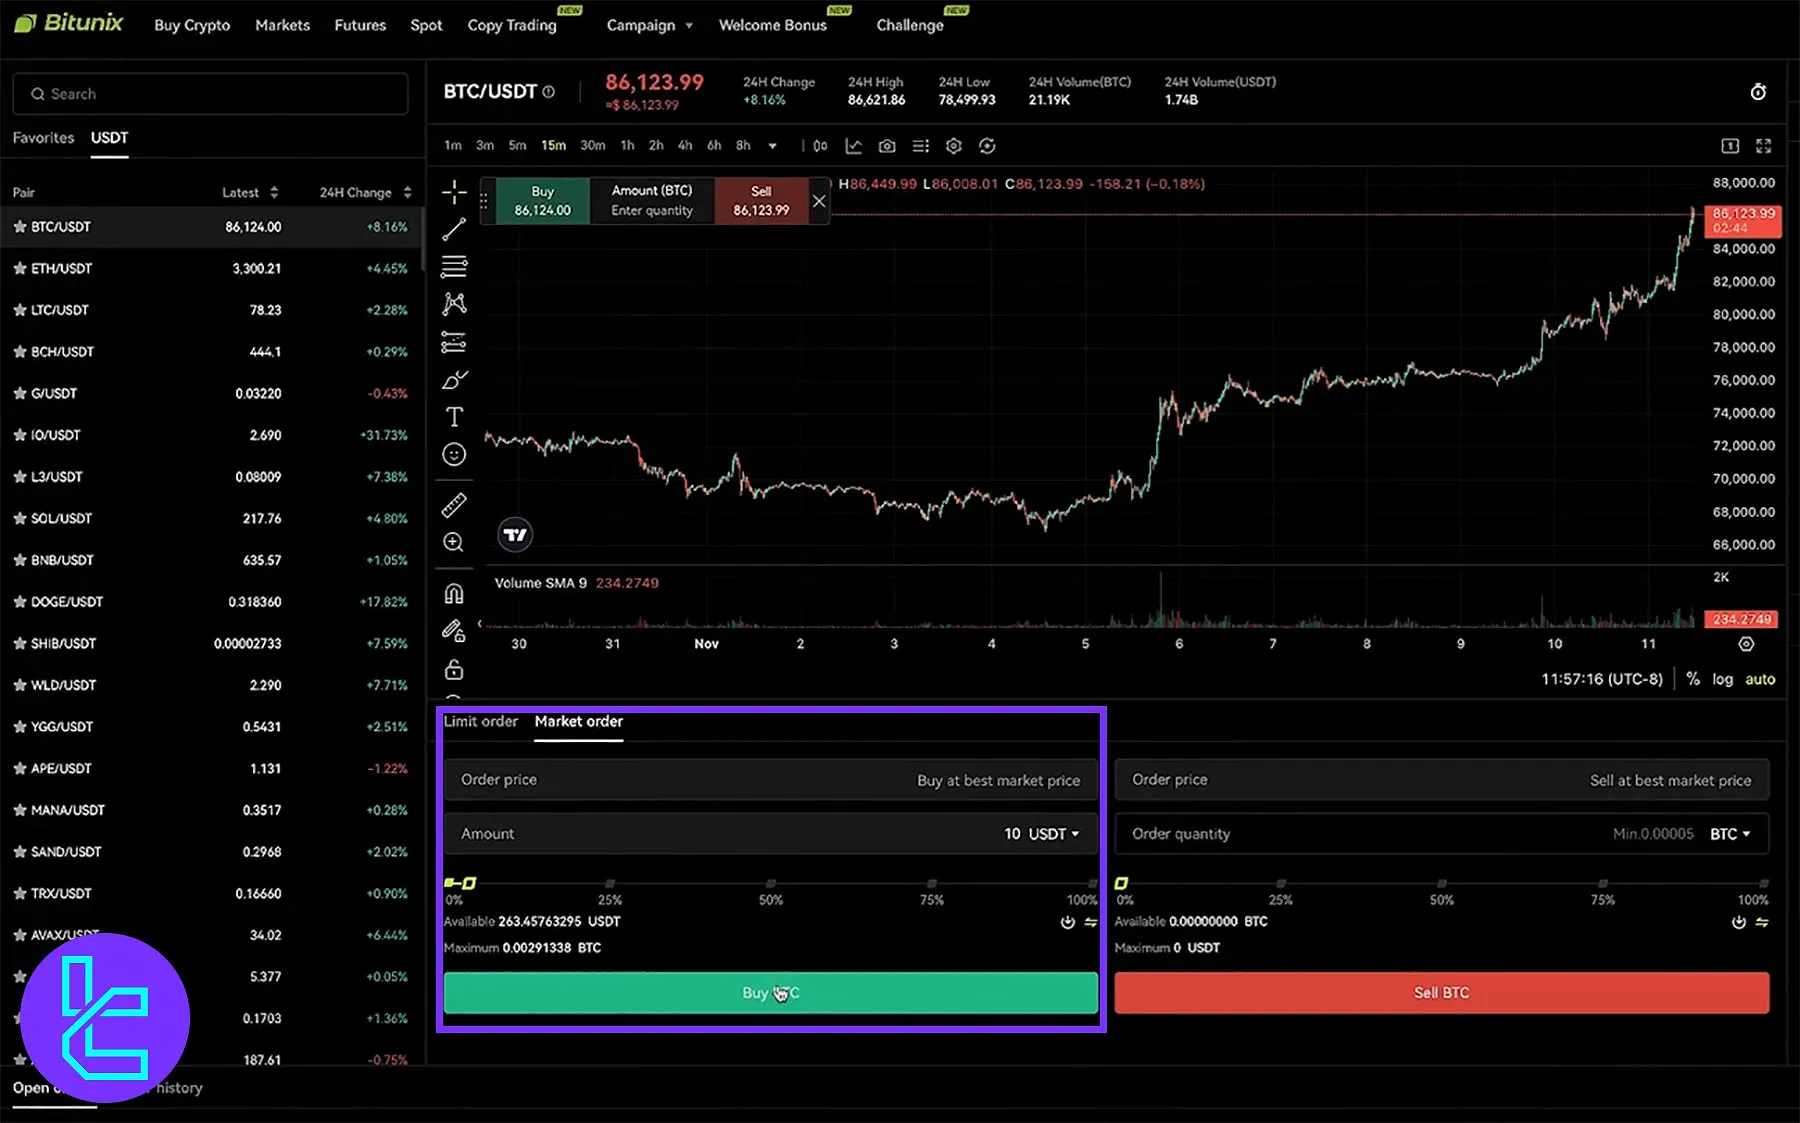Expand more timeframe intervals dropdown
Viewport: 1800px width, 1123px height.
(x=772, y=146)
